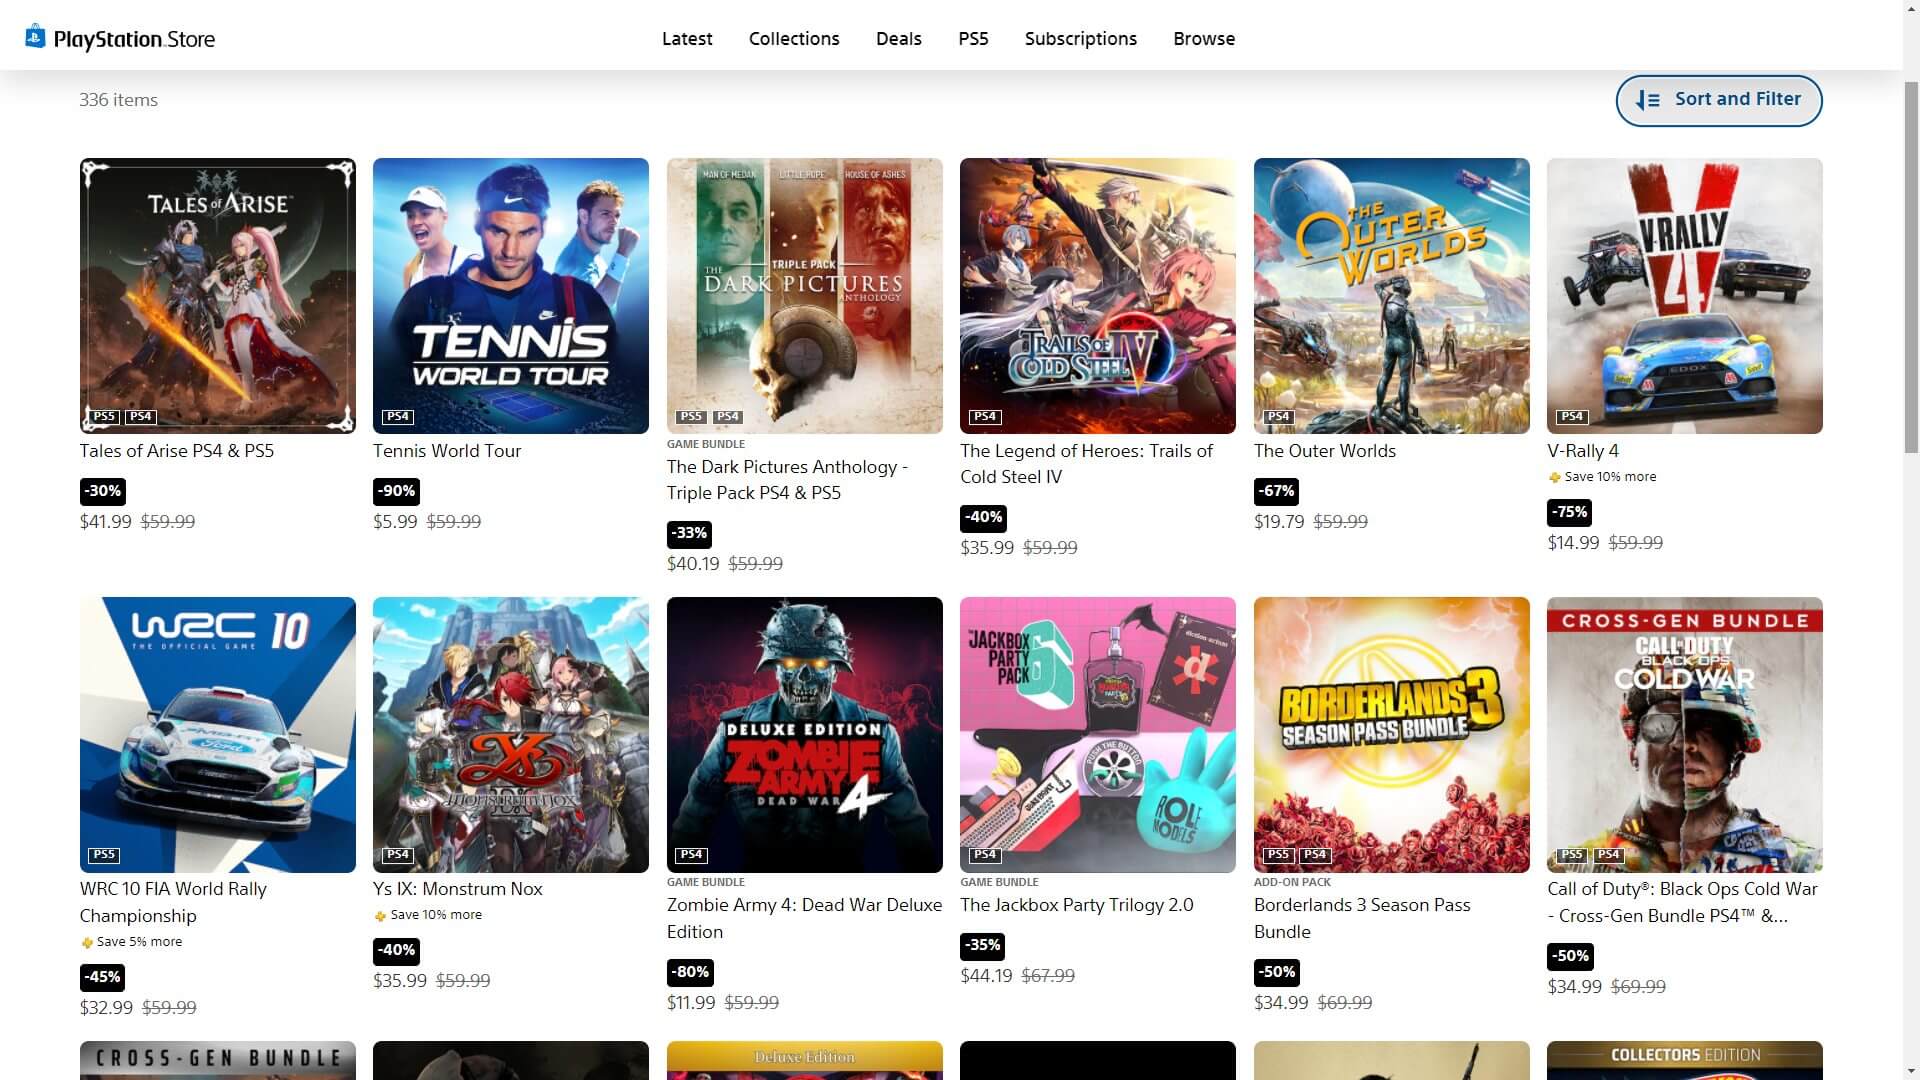Click the -90% discount badge for Tennis World Tour
Viewport: 1920px width, 1080px height.
pos(396,491)
